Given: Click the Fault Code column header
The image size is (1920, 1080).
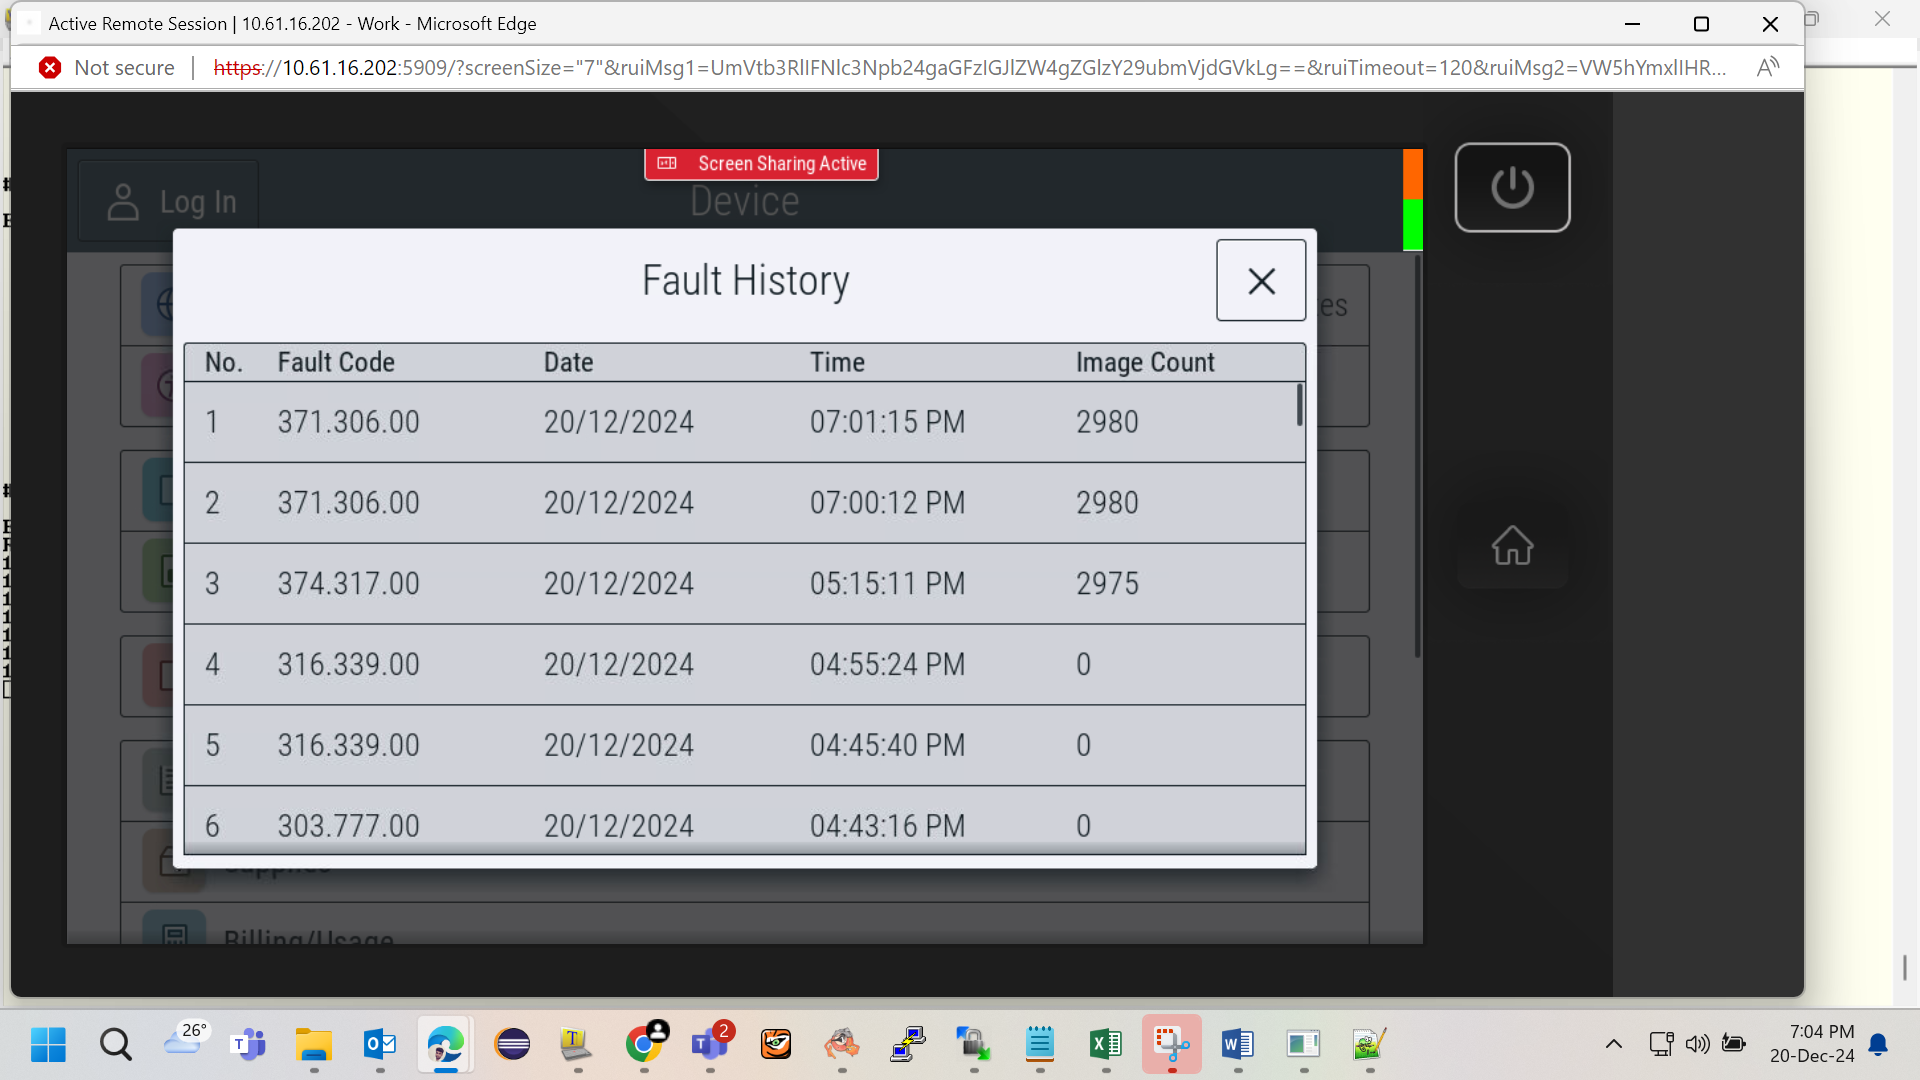Looking at the screenshot, I should (336, 363).
